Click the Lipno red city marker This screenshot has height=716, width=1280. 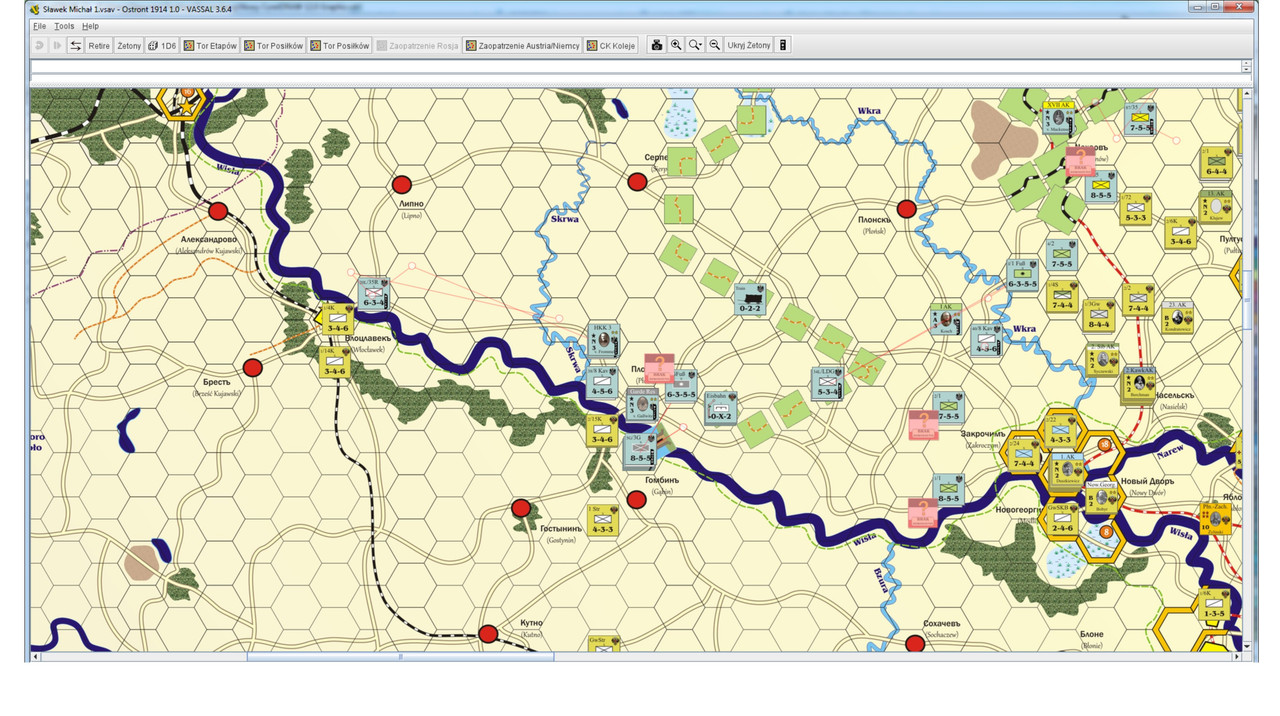(x=402, y=185)
